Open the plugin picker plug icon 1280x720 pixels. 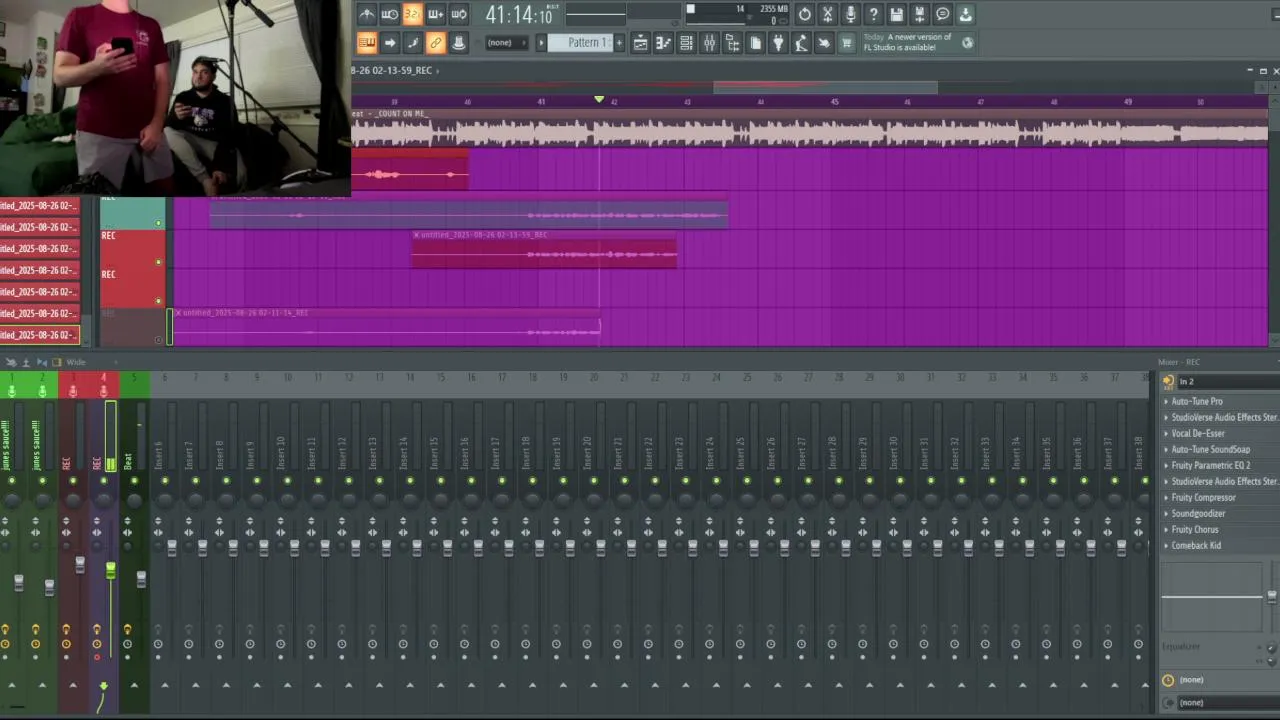pyautogui.click(x=778, y=43)
